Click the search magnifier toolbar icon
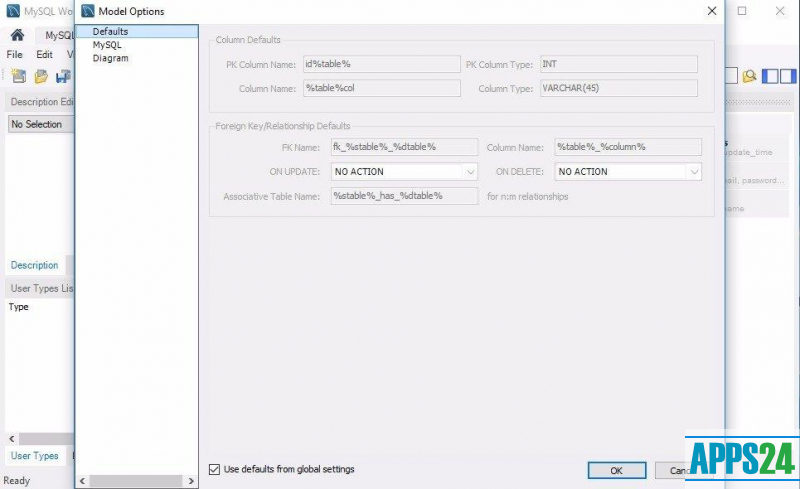Screen dimensions: 800x489 pyautogui.click(x=749, y=76)
